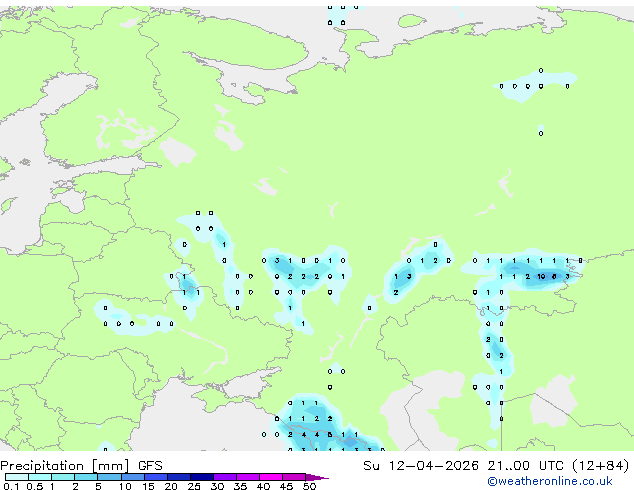Click the '50' legend scale label

tap(309, 486)
